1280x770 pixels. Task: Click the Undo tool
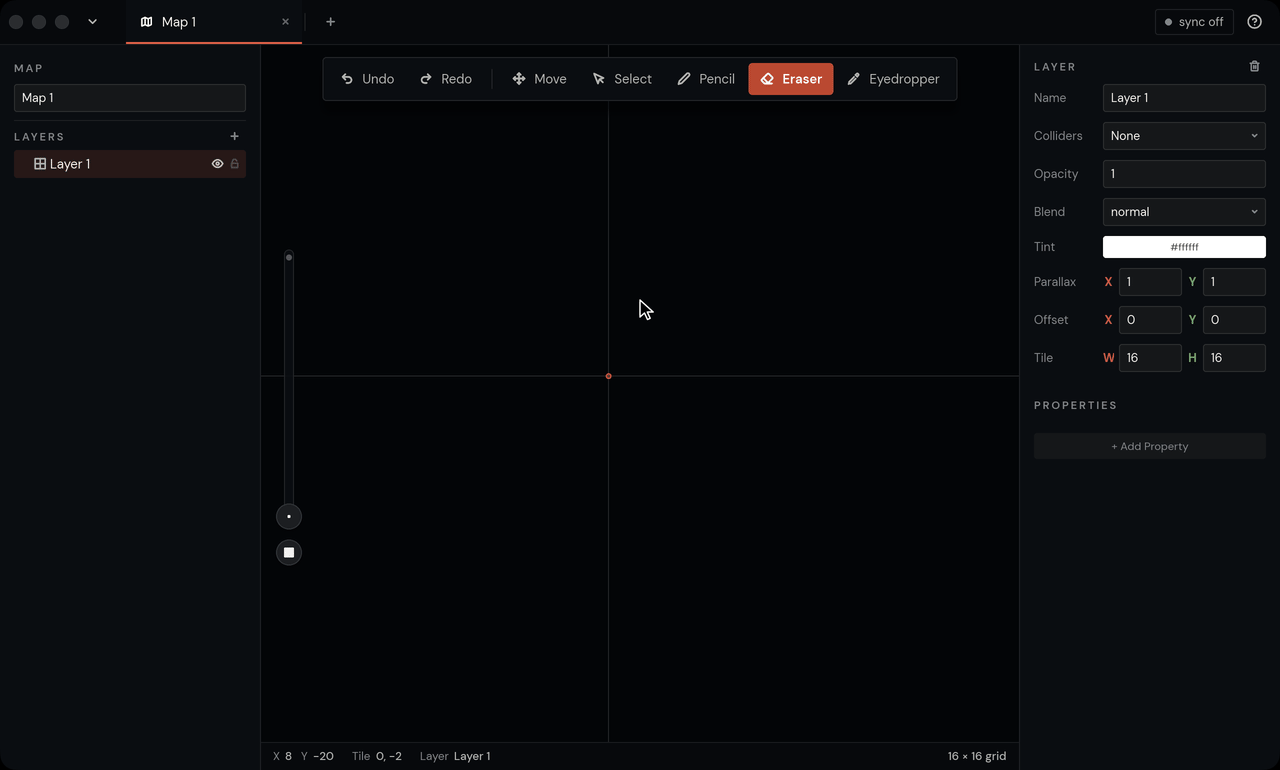367,79
